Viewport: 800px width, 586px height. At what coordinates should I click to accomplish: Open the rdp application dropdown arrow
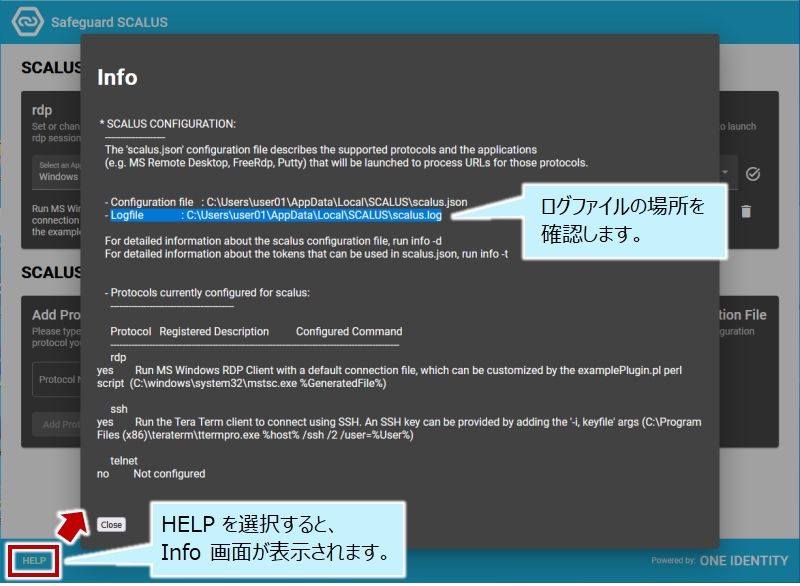click(725, 172)
